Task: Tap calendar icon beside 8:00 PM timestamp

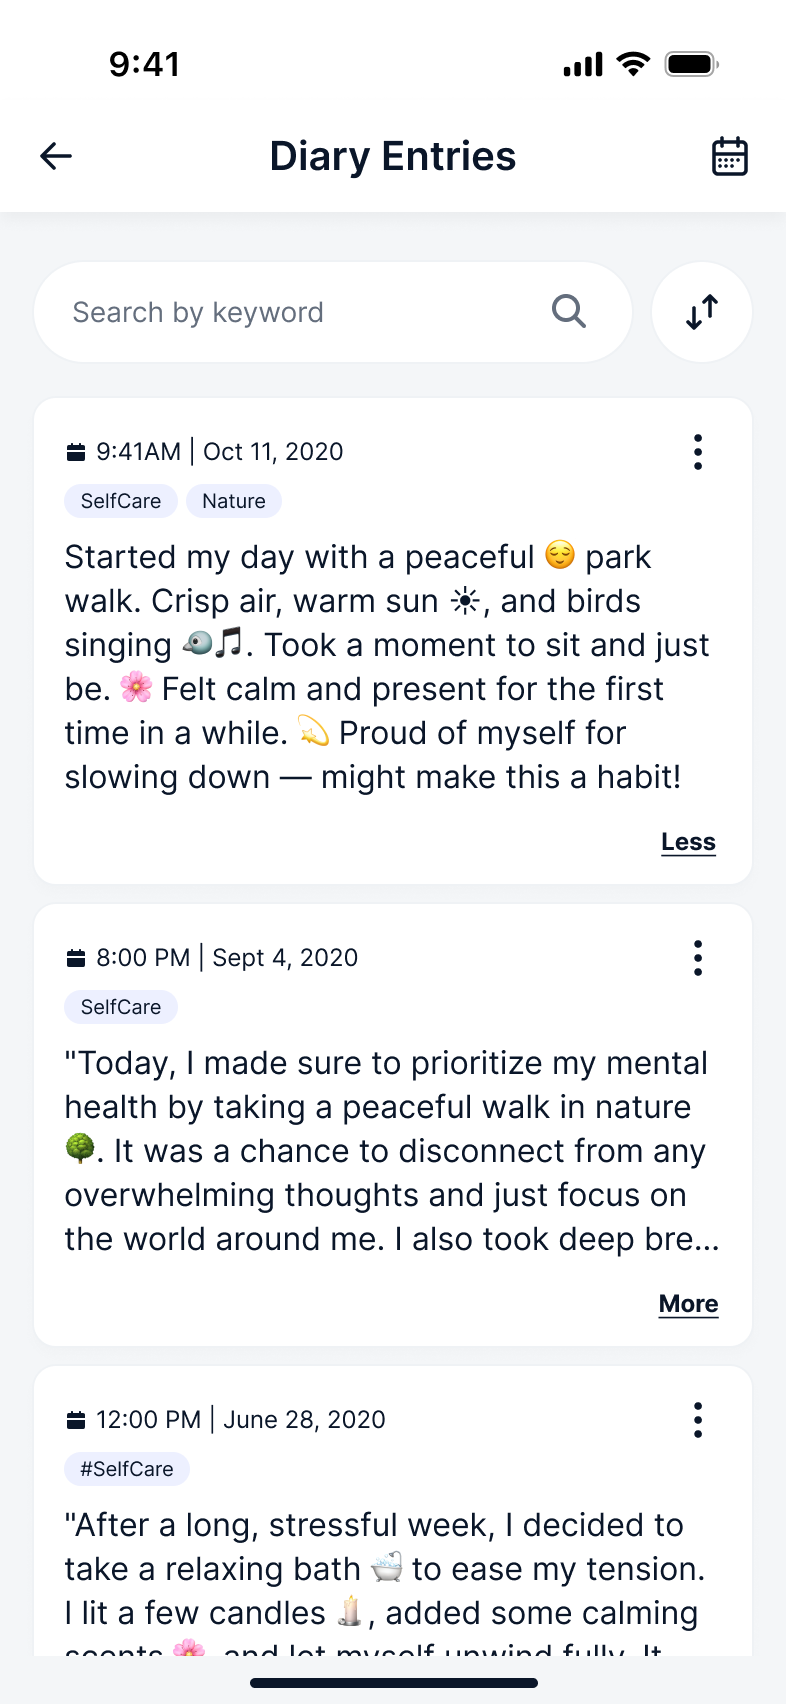Action: (x=76, y=958)
